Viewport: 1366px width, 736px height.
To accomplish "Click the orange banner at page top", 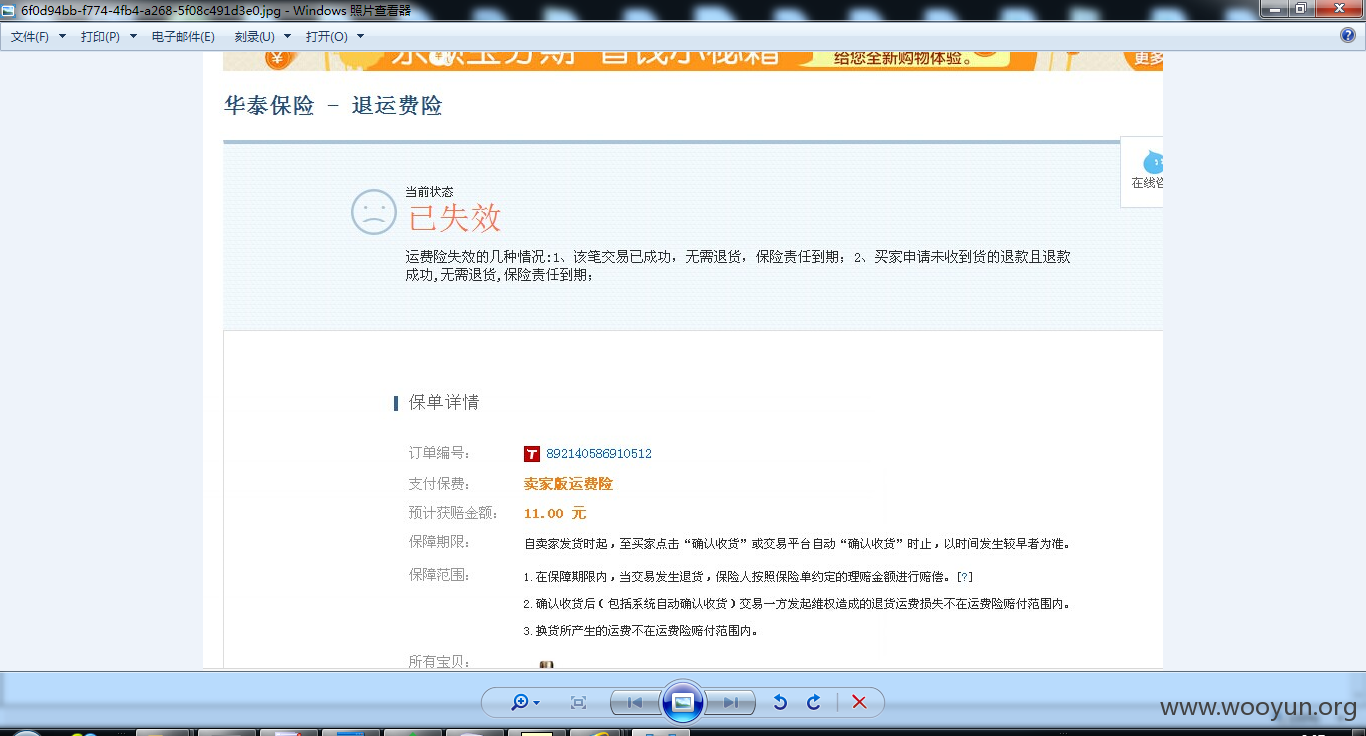I will point(693,60).
